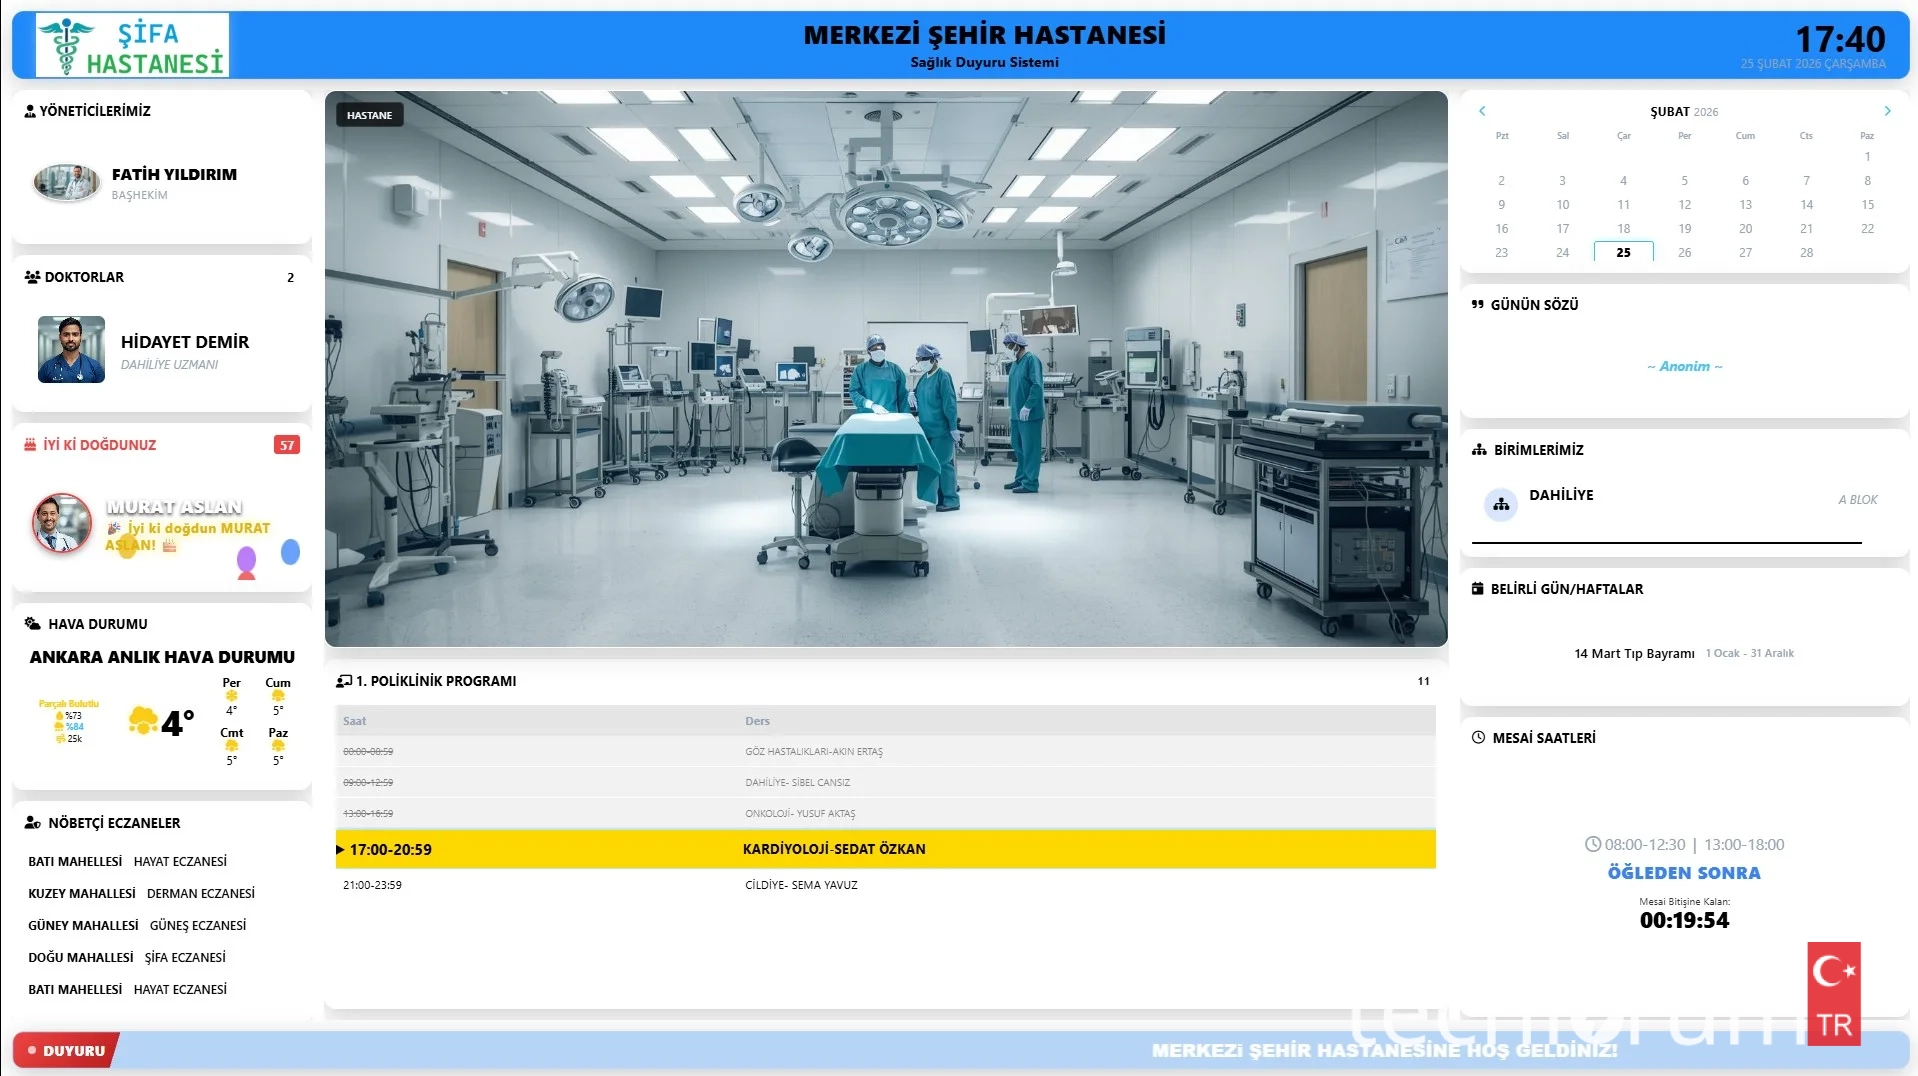Select the highlighted 17:00-20:59 Kardiyoloji row

[x=885, y=849]
